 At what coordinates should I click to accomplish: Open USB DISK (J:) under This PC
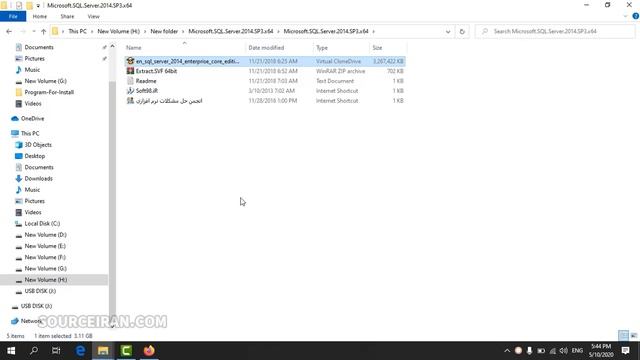(41, 291)
